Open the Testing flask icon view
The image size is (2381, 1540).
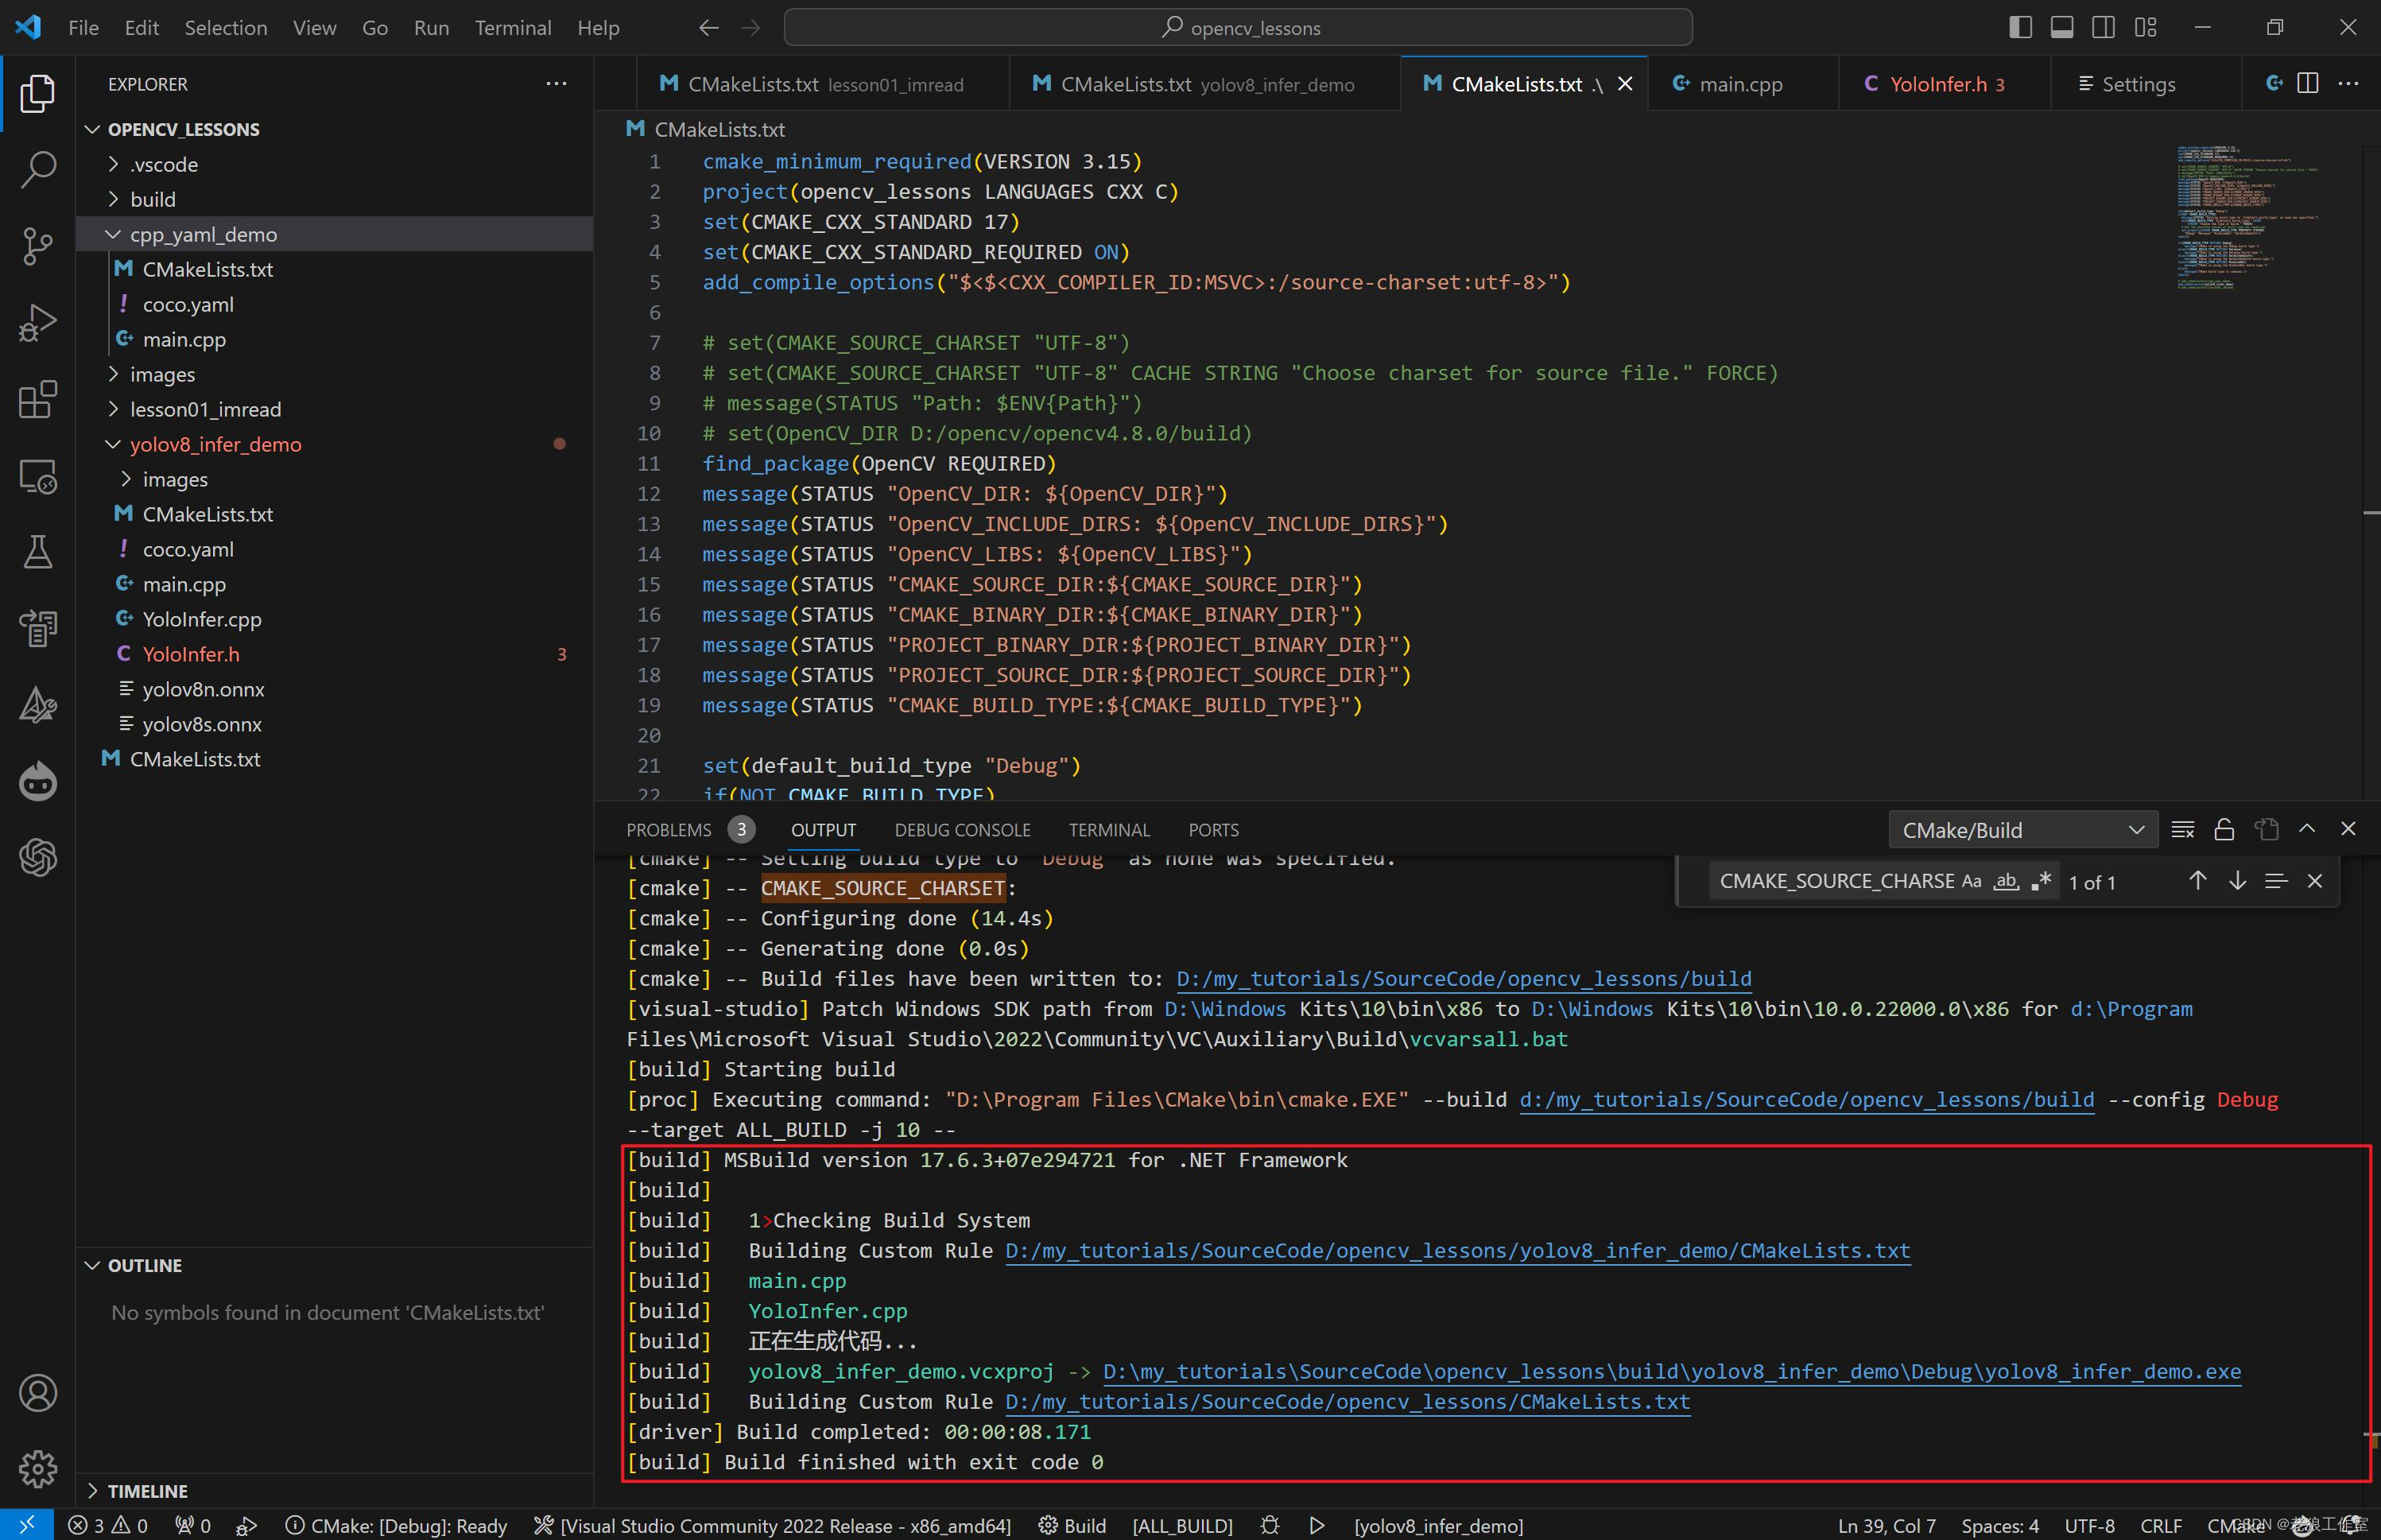(x=38, y=552)
